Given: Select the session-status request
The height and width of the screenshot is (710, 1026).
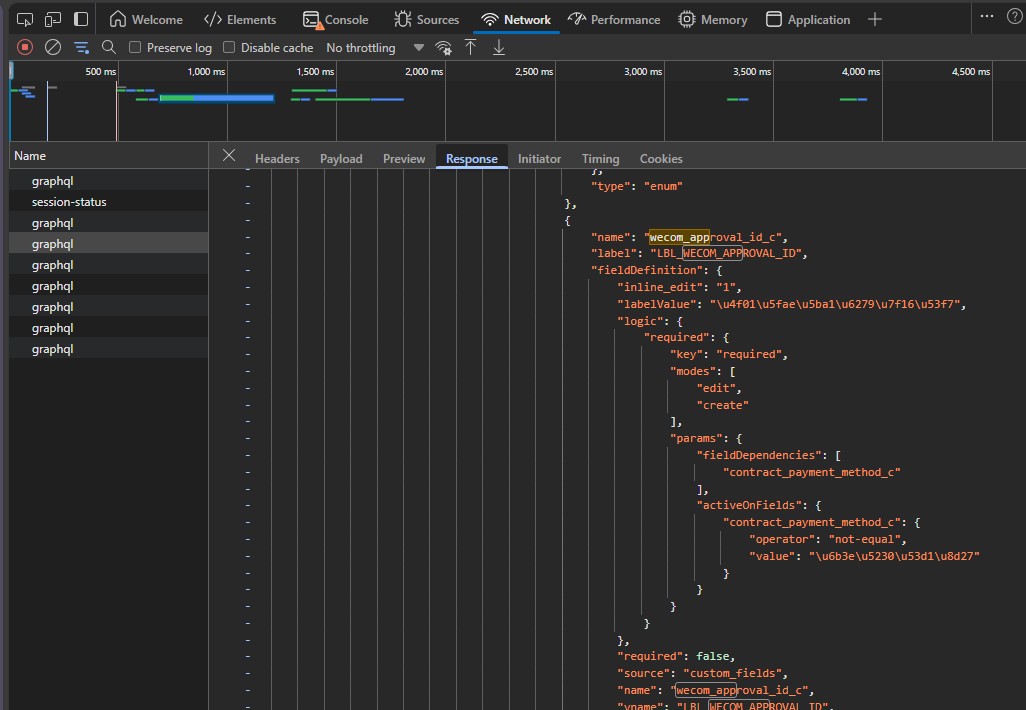Looking at the screenshot, I should (69, 202).
